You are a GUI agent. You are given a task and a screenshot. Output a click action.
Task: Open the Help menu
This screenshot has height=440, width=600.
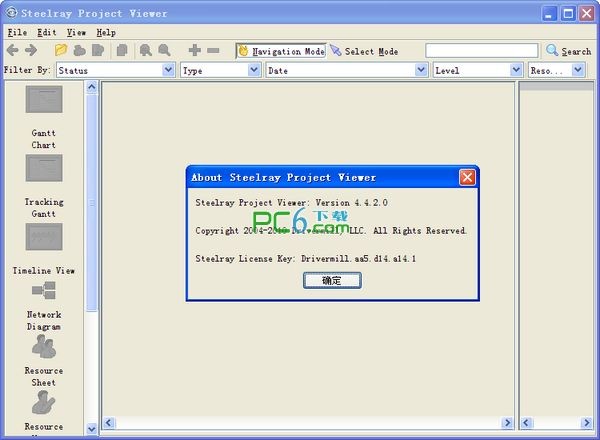pos(106,33)
